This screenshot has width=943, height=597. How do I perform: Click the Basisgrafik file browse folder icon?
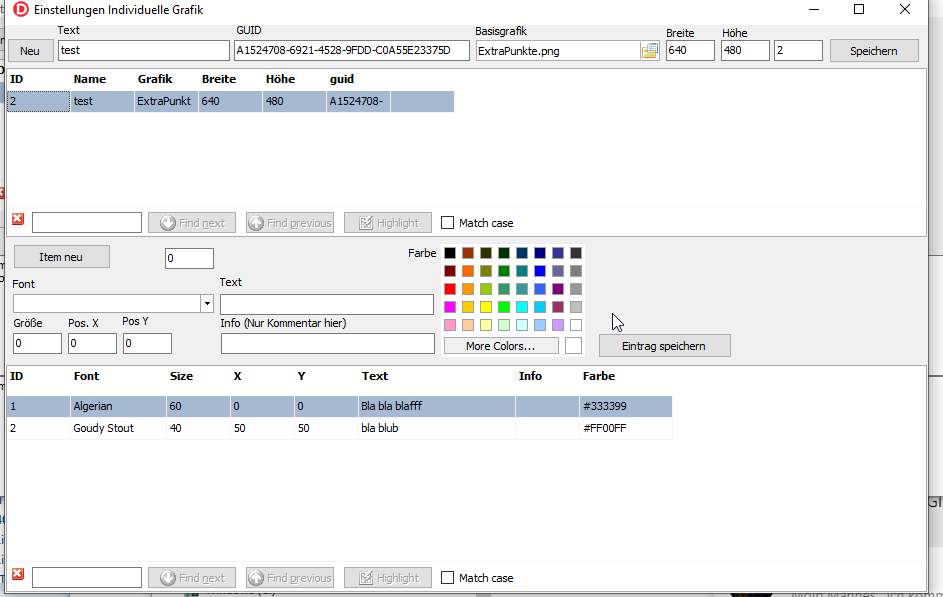coord(649,51)
